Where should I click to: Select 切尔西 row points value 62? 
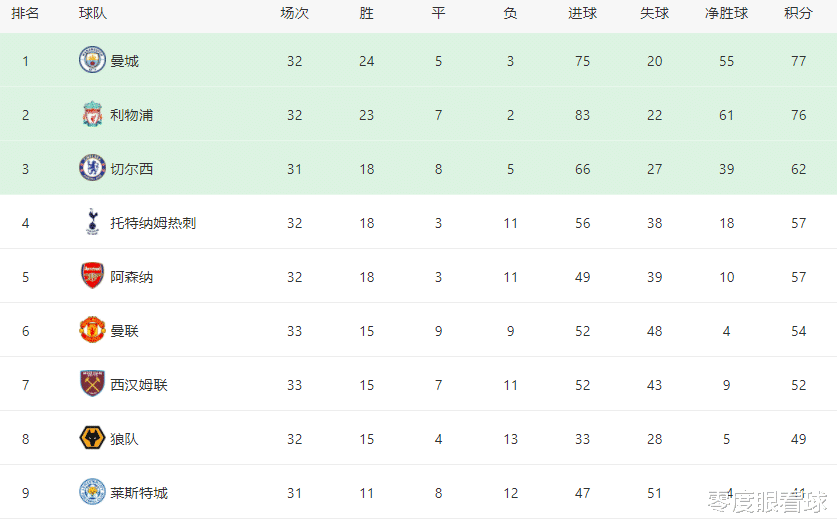[x=798, y=169]
